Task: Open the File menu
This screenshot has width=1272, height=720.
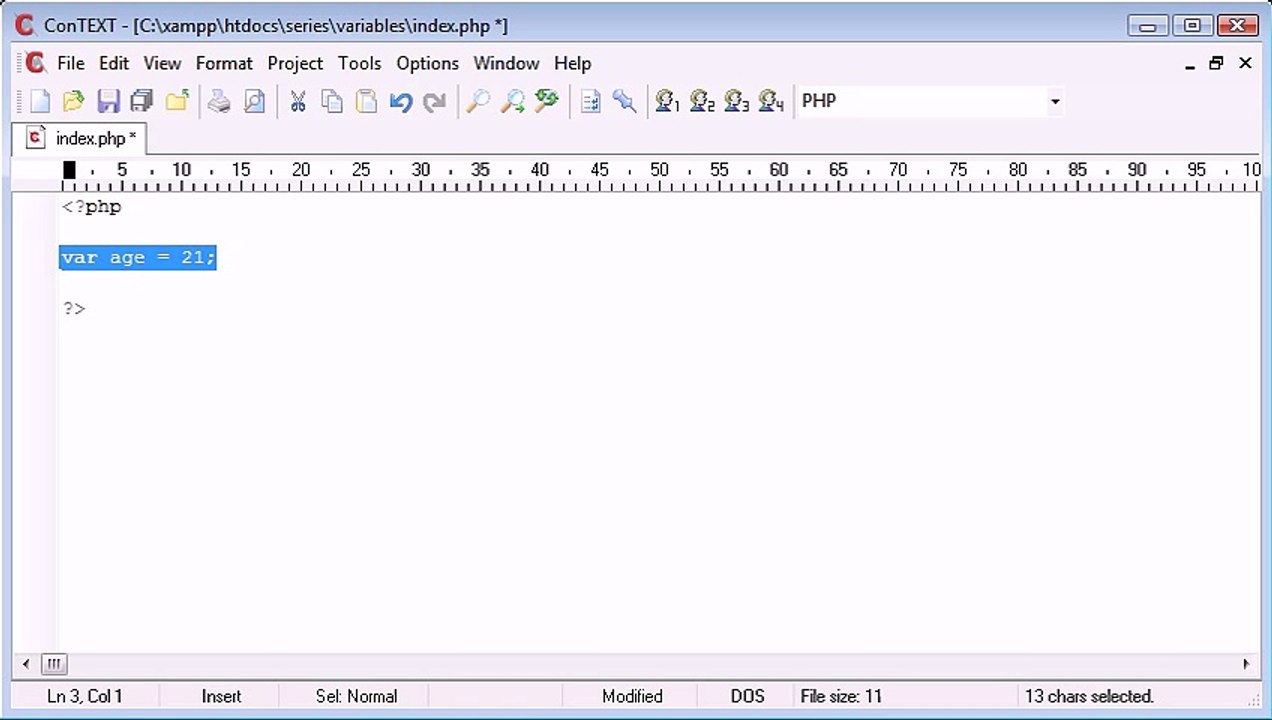Action: coord(71,63)
